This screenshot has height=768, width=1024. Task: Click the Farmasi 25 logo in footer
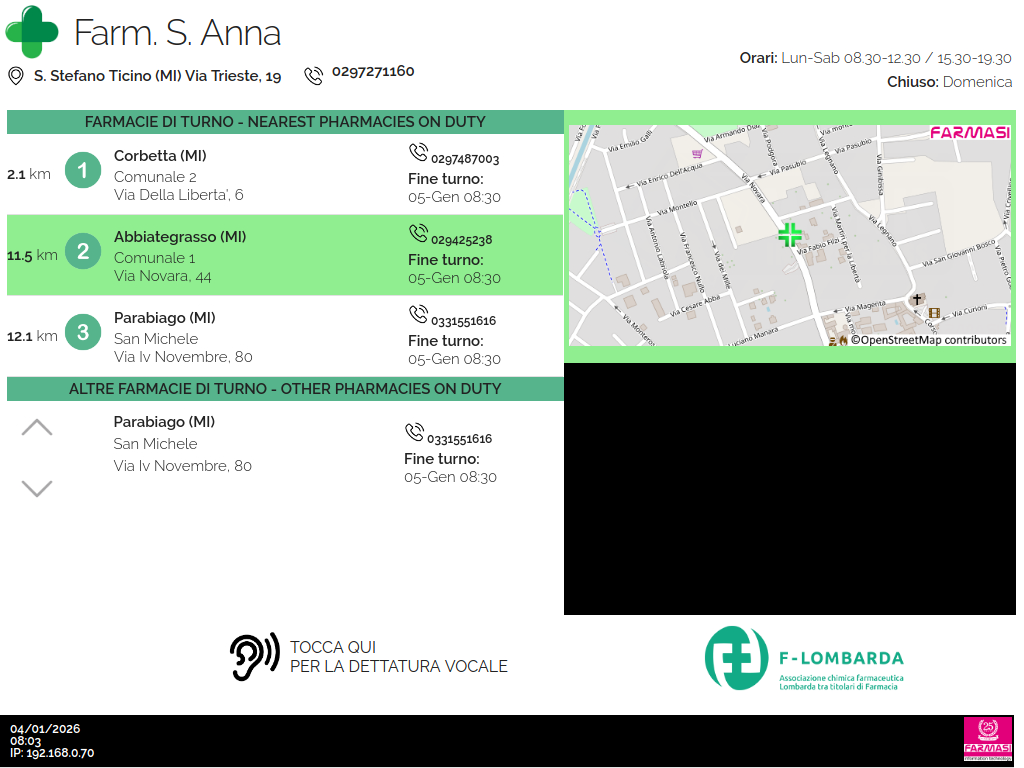tap(987, 740)
